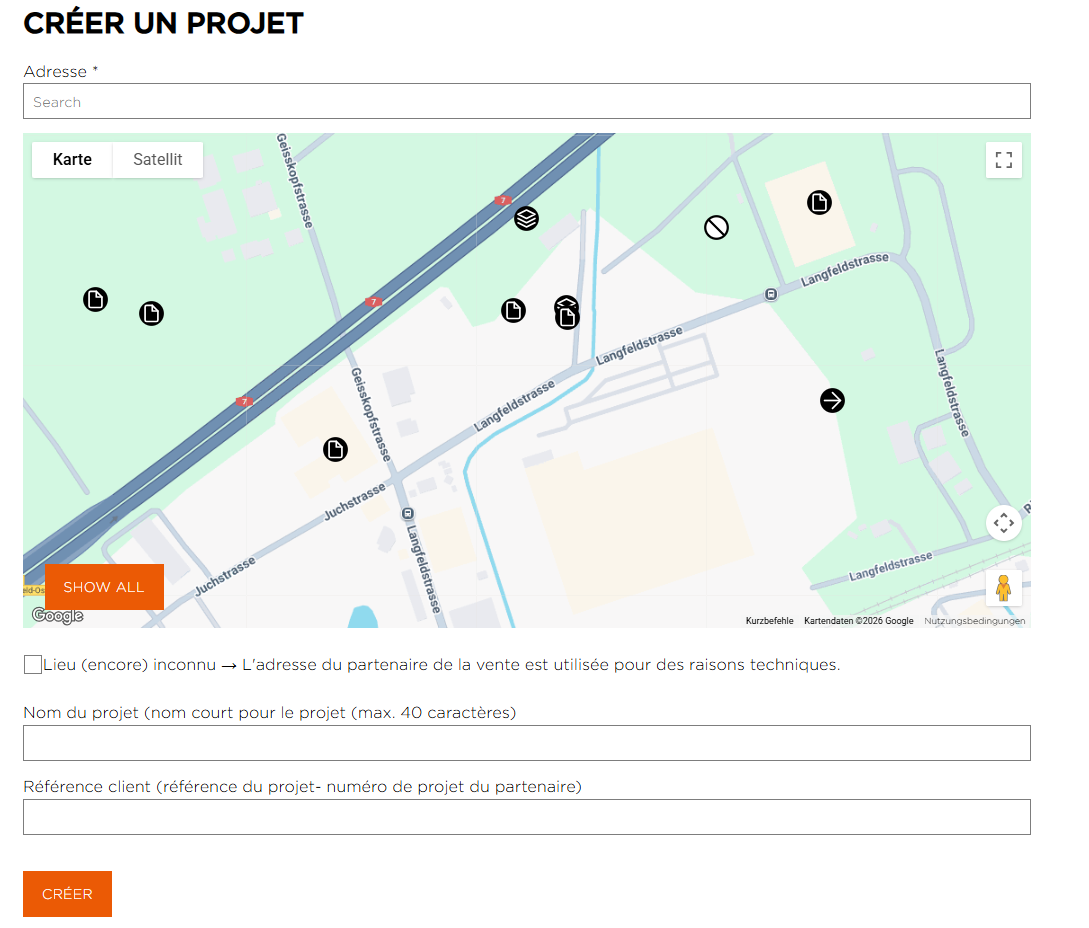Click the CRÉER button
The width and height of the screenshot is (1089, 928).
[67, 894]
